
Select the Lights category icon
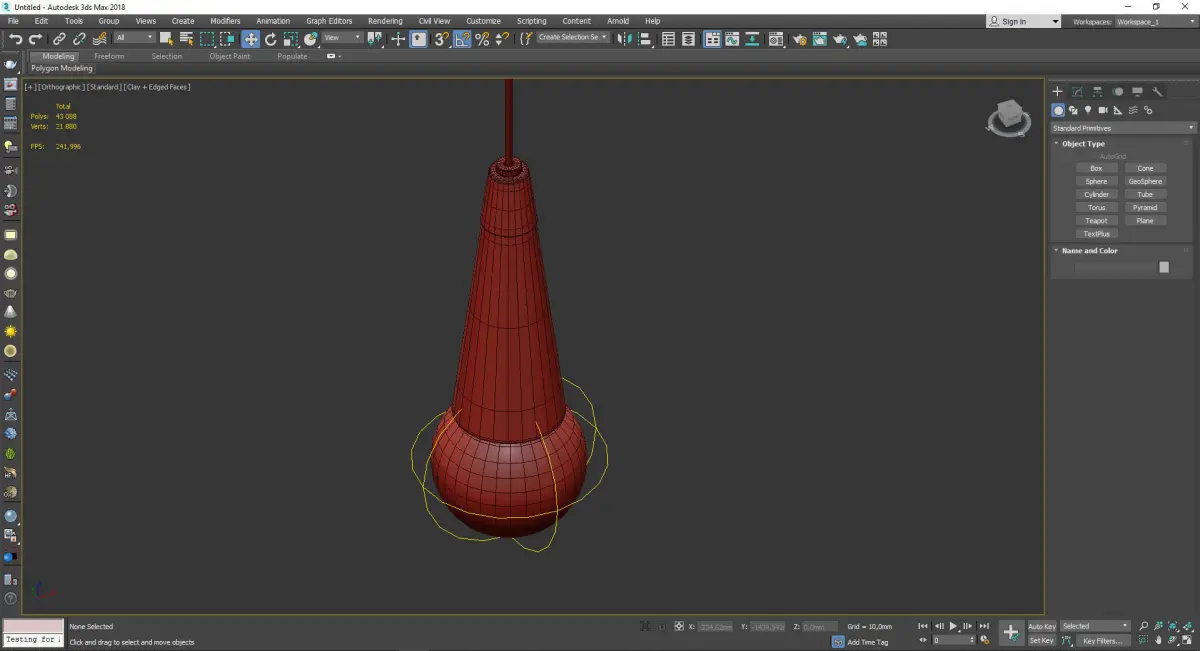1088,110
